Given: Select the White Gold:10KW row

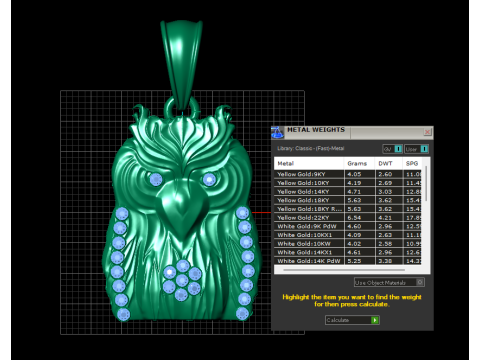Looking at the screenshot, I should tap(348, 243).
